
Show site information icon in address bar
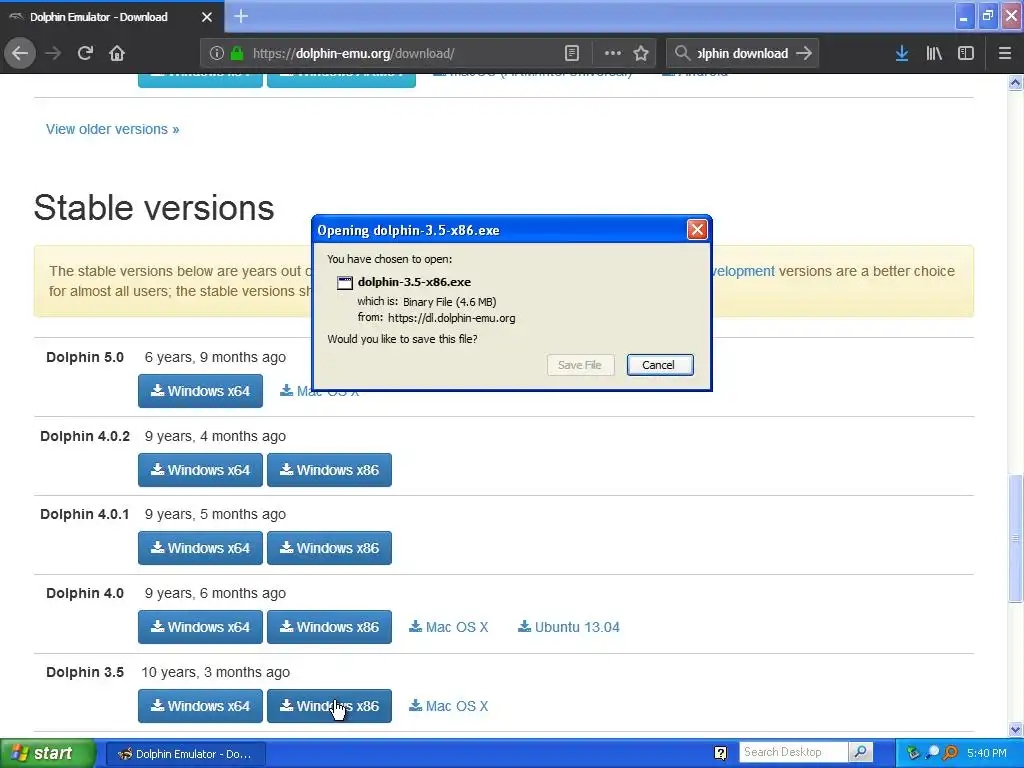(216, 54)
